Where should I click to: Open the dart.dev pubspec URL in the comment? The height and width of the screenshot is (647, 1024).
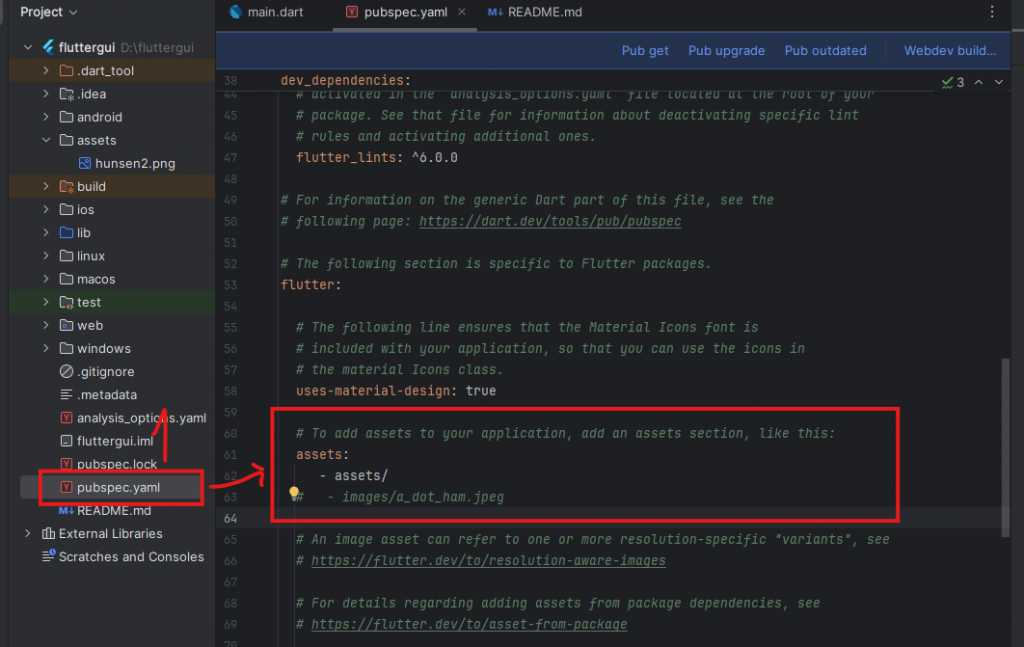[x=550, y=221]
